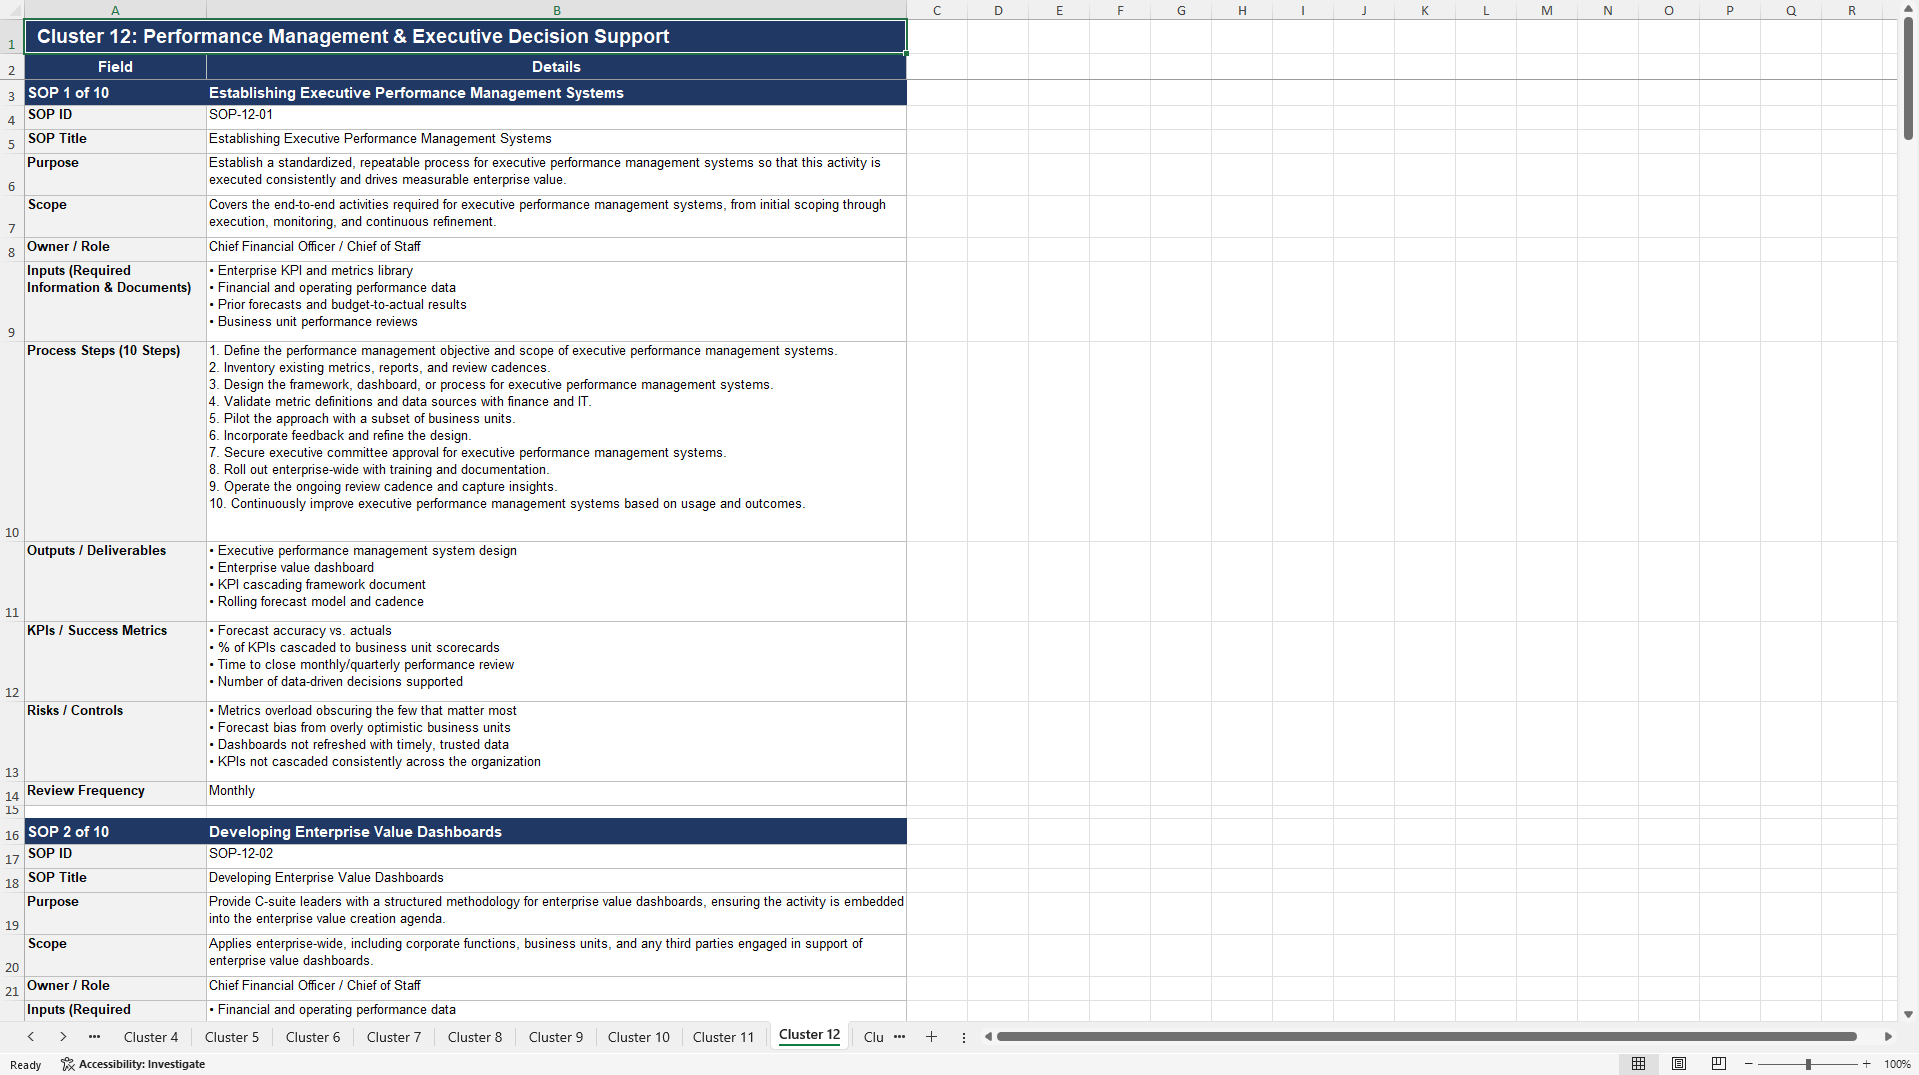Open the Cluster 7 sheet tab
Screen dimensions: 1919x1075
(x=394, y=1037)
